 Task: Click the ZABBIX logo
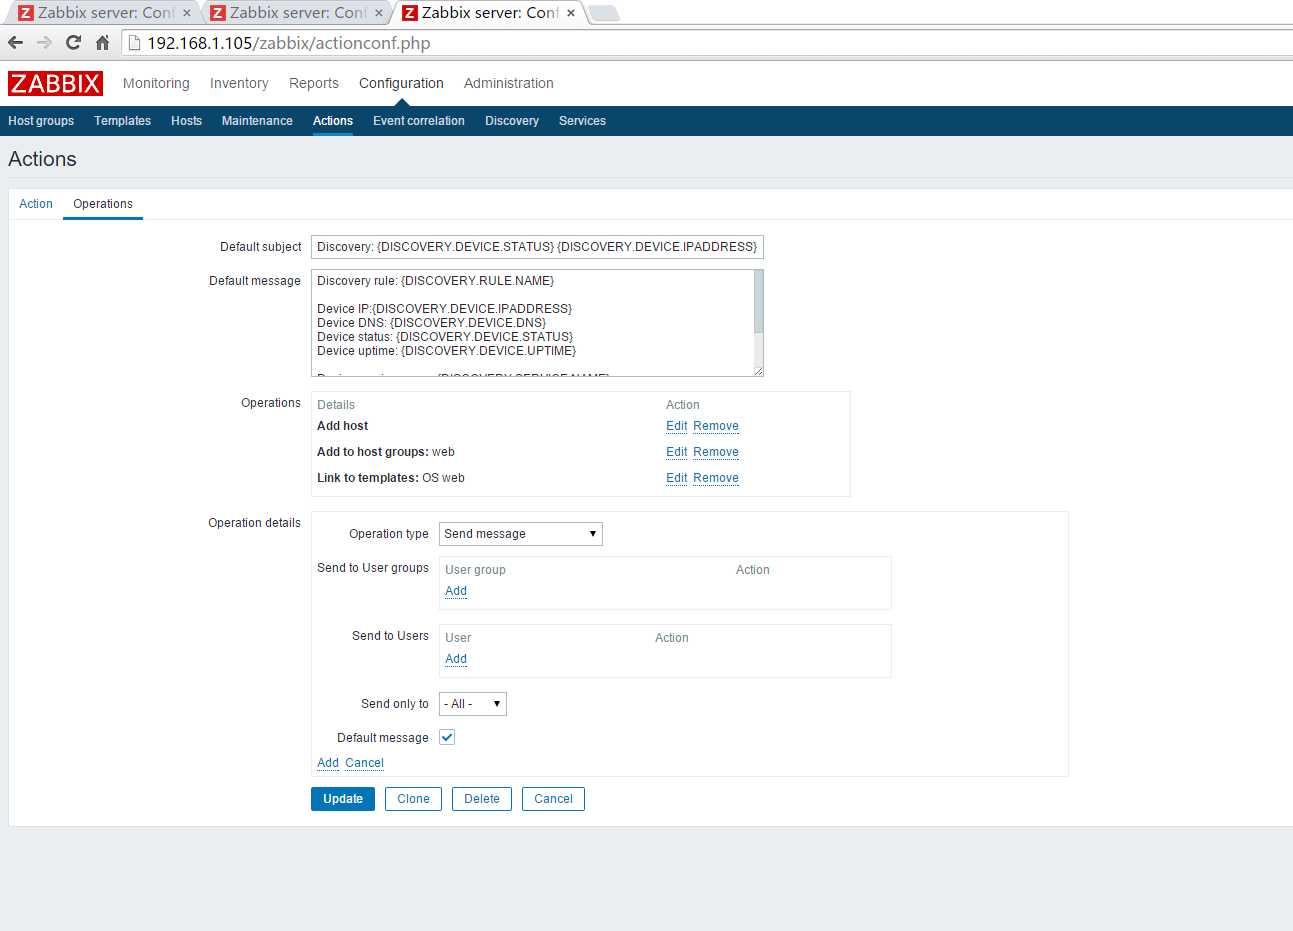(55, 83)
